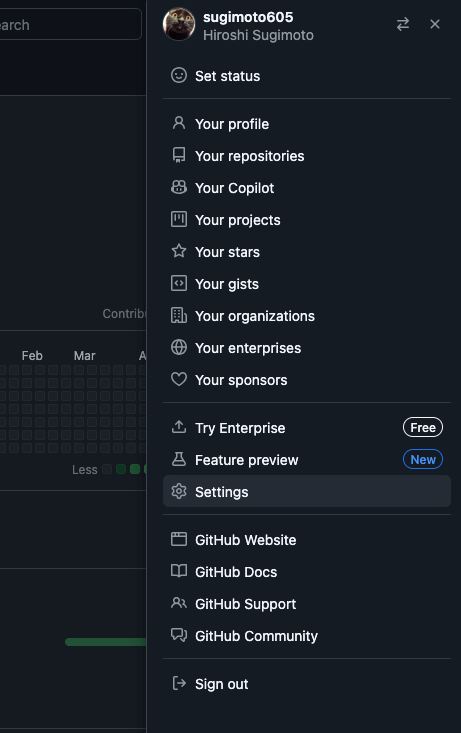Click the discussion icon beside GitHub Community

pos(179,635)
